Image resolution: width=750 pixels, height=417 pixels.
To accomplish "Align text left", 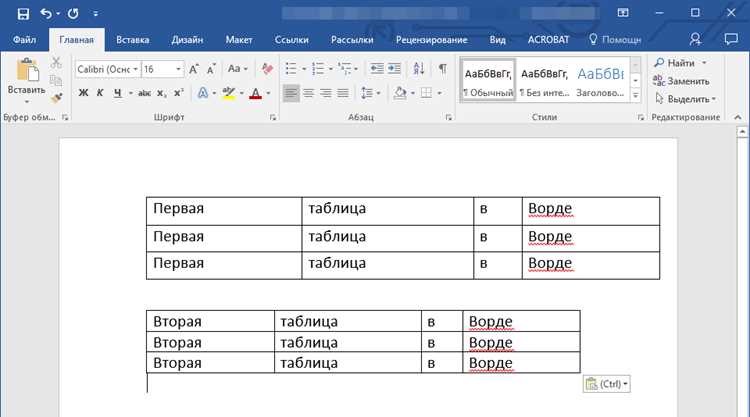I will [x=291, y=93].
